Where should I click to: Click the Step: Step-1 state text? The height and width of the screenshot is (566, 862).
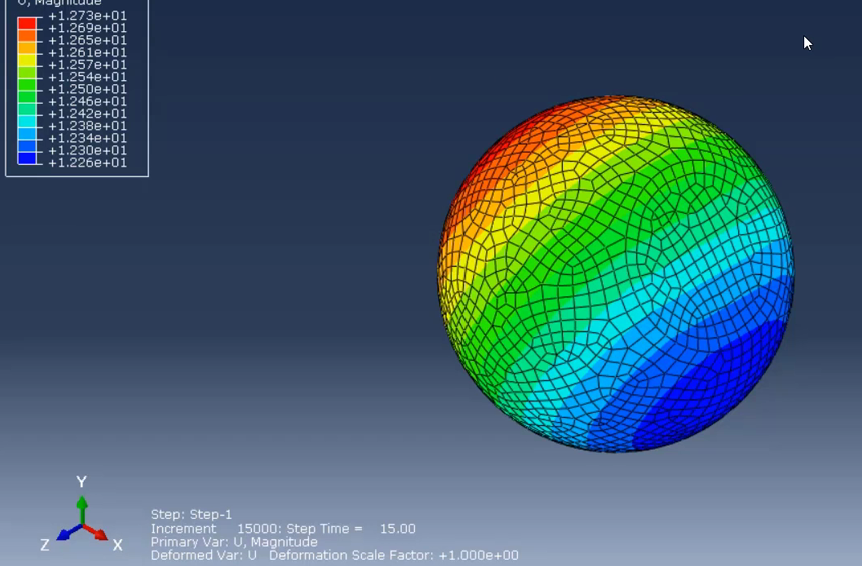pyautogui.click(x=191, y=514)
